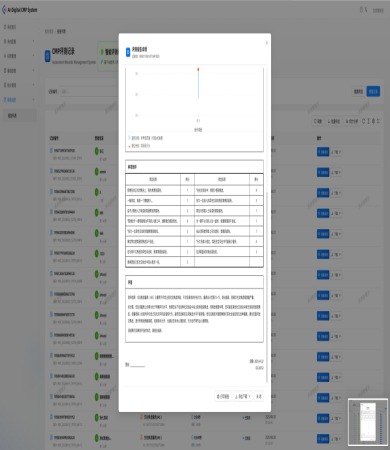This screenshot has height=450, width=390.
Task: Click the rightmost close button in dialog footer
Action: (x=259, y=396)
